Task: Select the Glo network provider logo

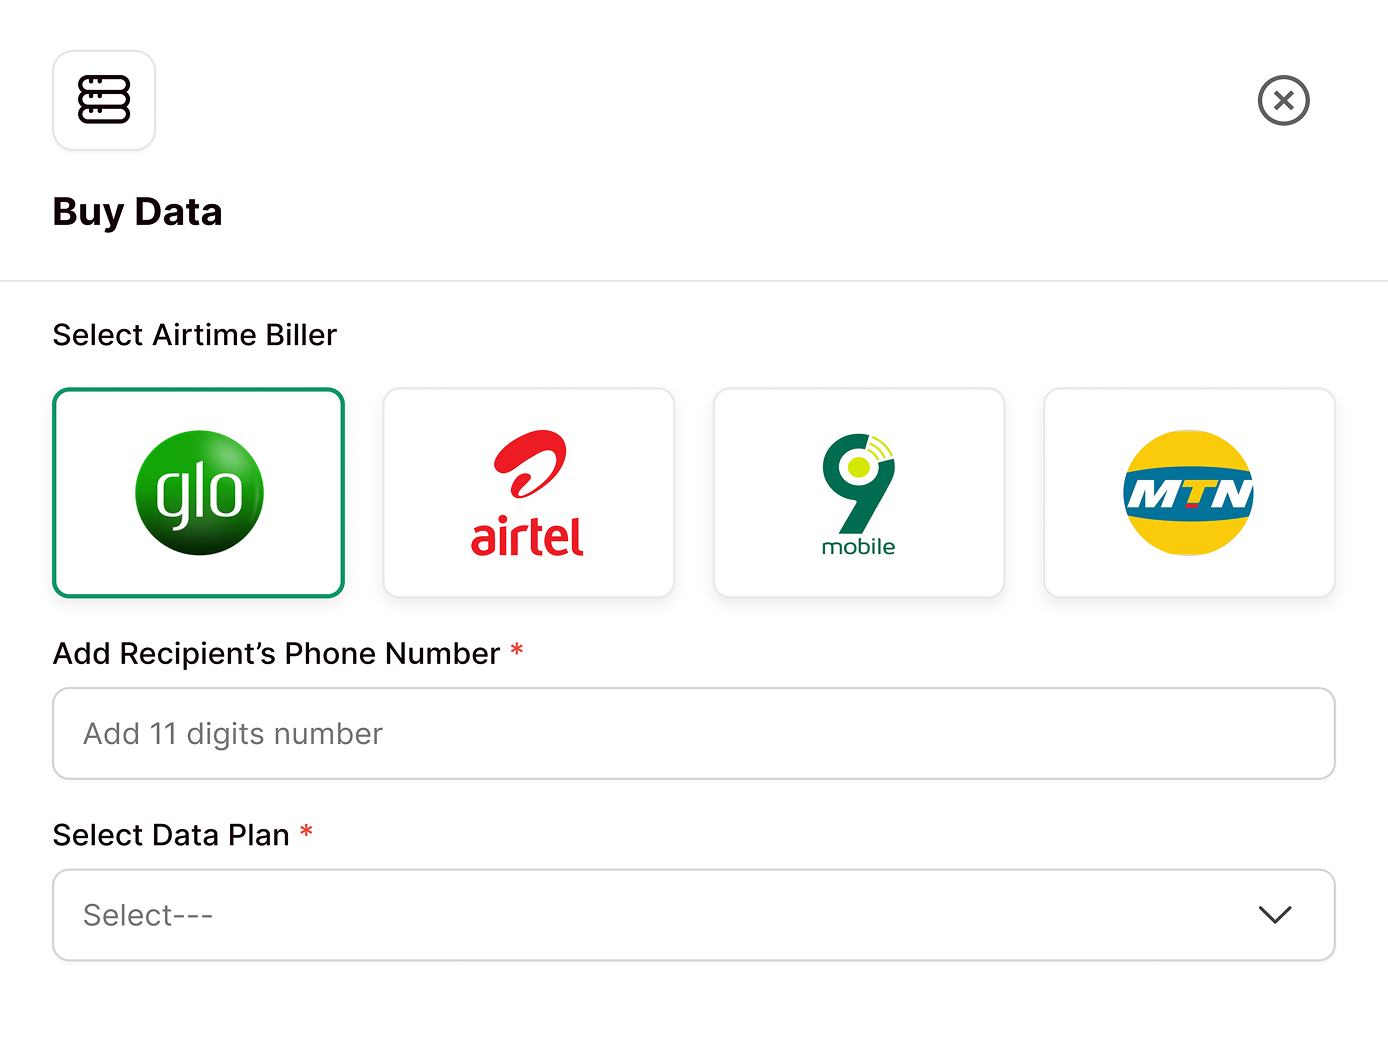Action: [198, 492]
